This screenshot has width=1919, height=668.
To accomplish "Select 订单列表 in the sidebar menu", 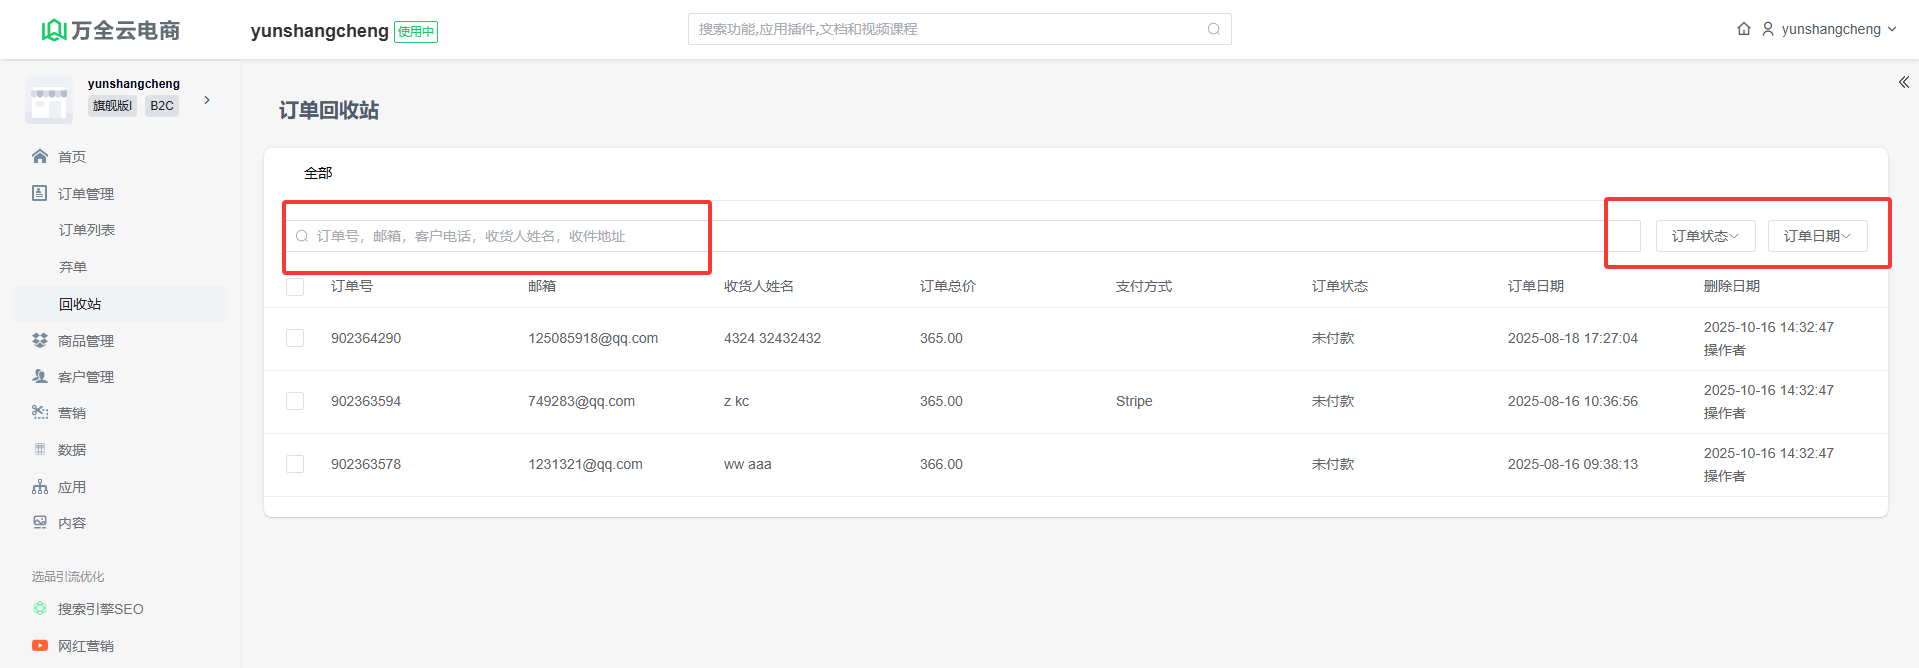I will point(87,230).
